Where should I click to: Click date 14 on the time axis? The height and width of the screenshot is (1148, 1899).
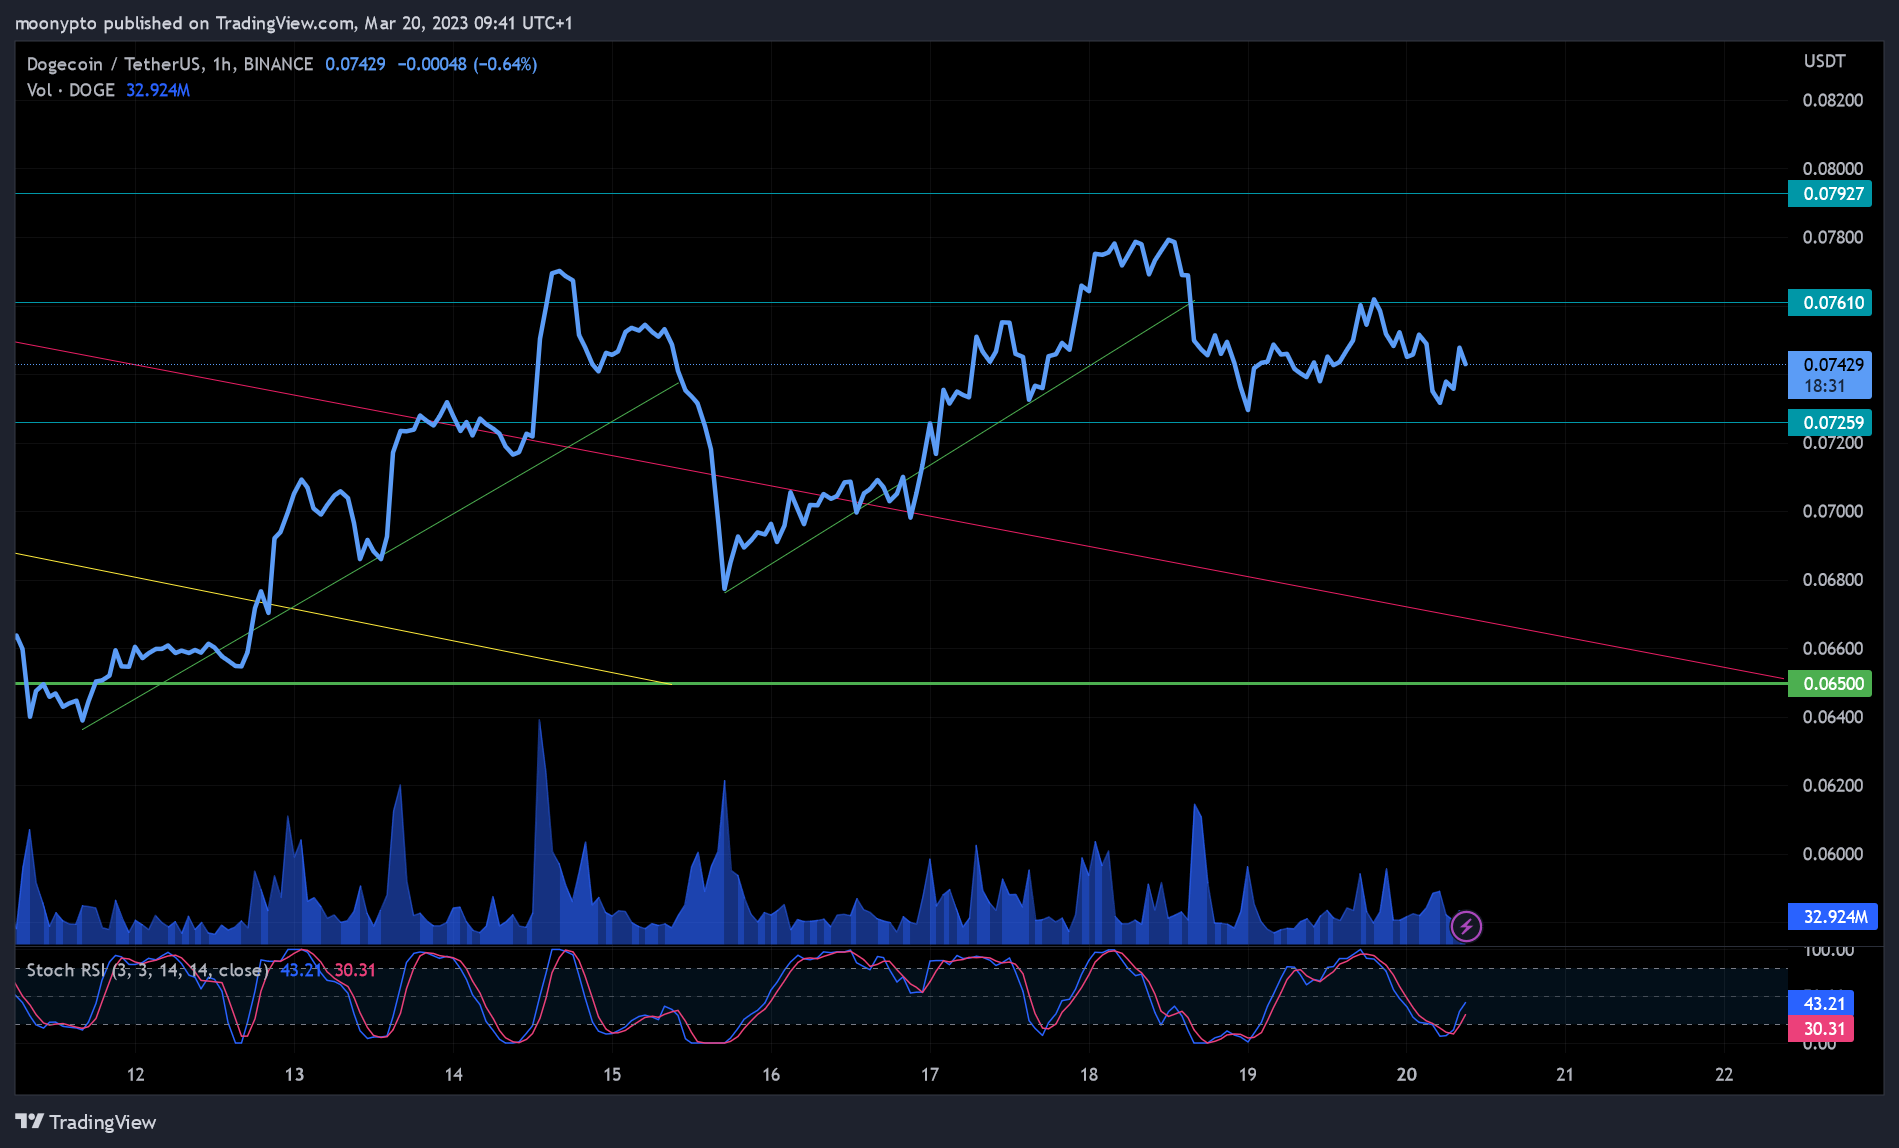point(453,1074)
